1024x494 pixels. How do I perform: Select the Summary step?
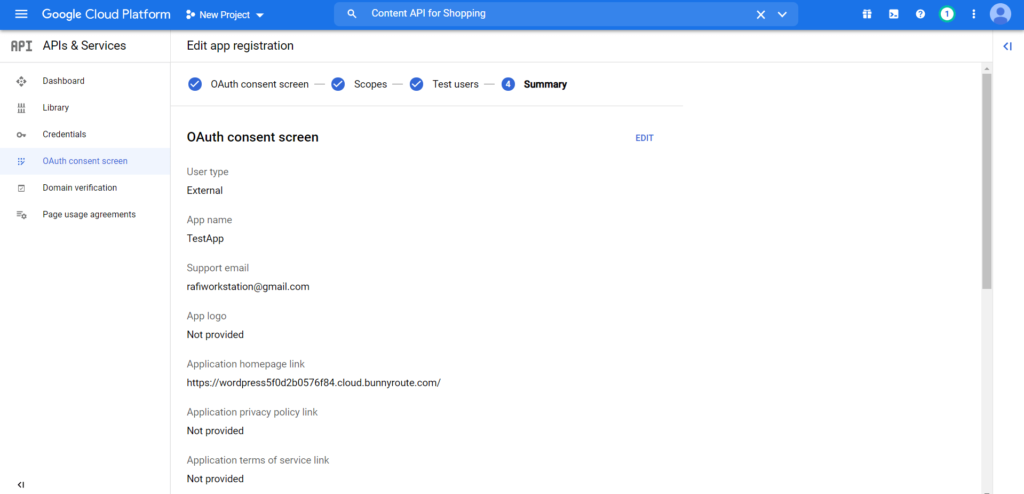(545, 84)
